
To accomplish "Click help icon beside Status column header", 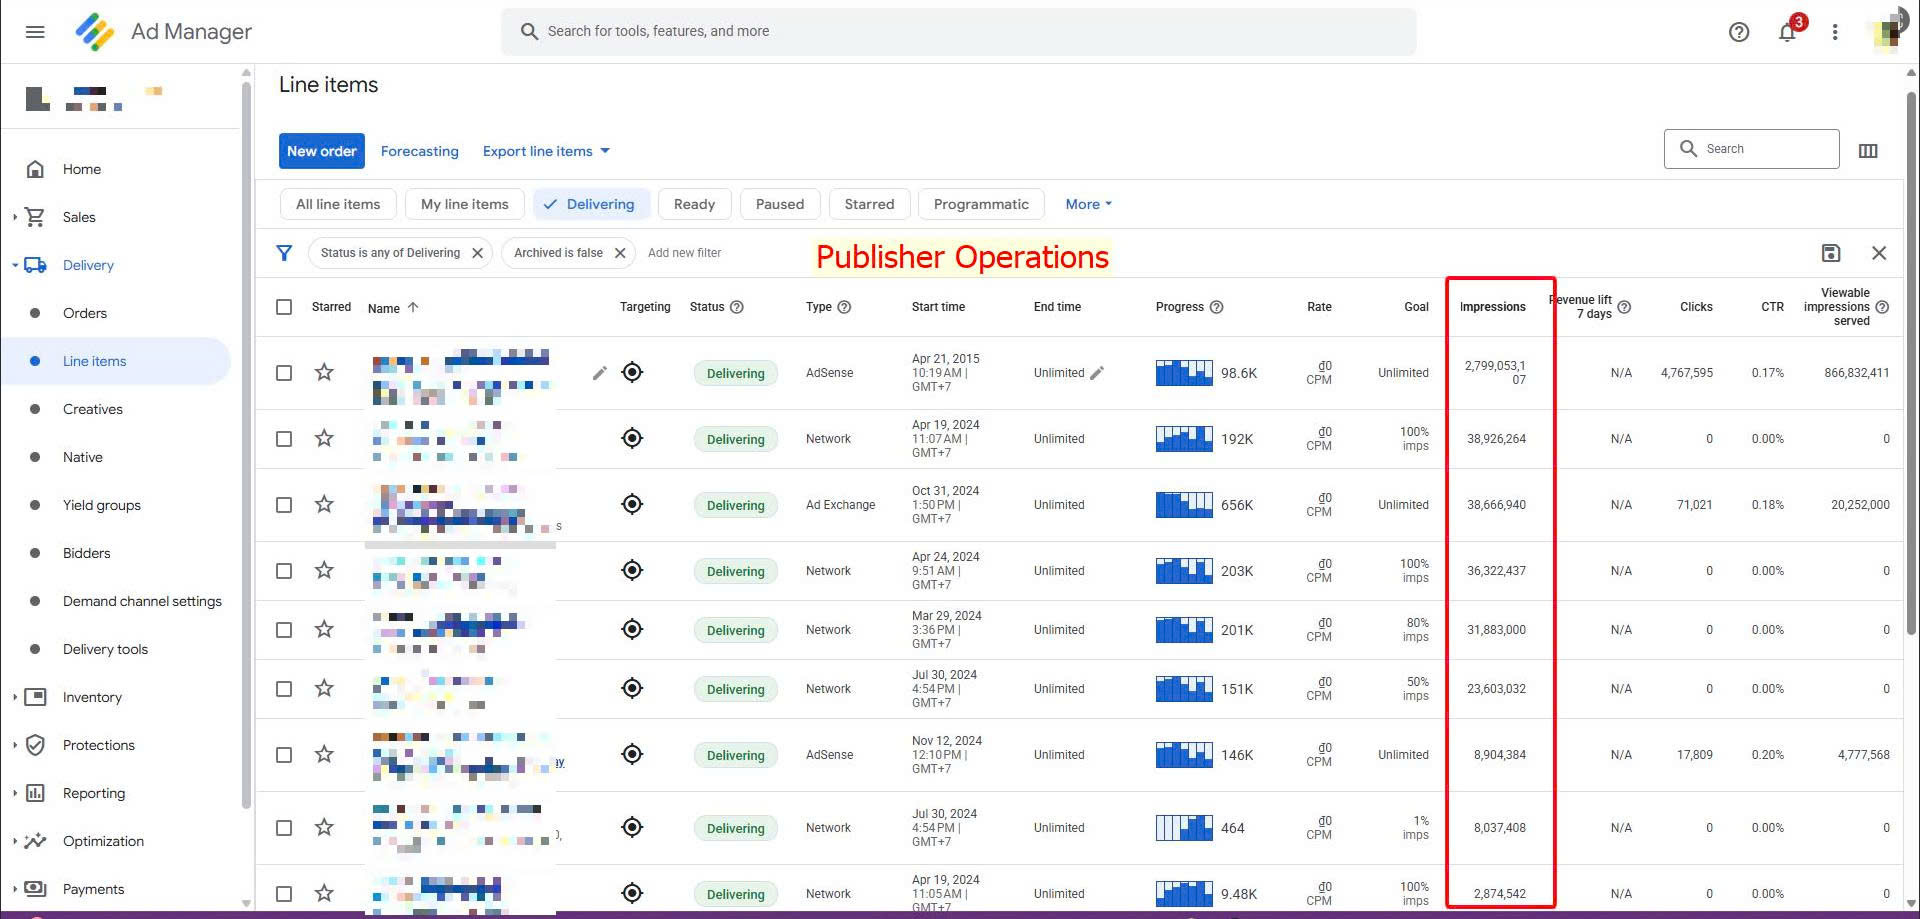I will pos(737,307).
